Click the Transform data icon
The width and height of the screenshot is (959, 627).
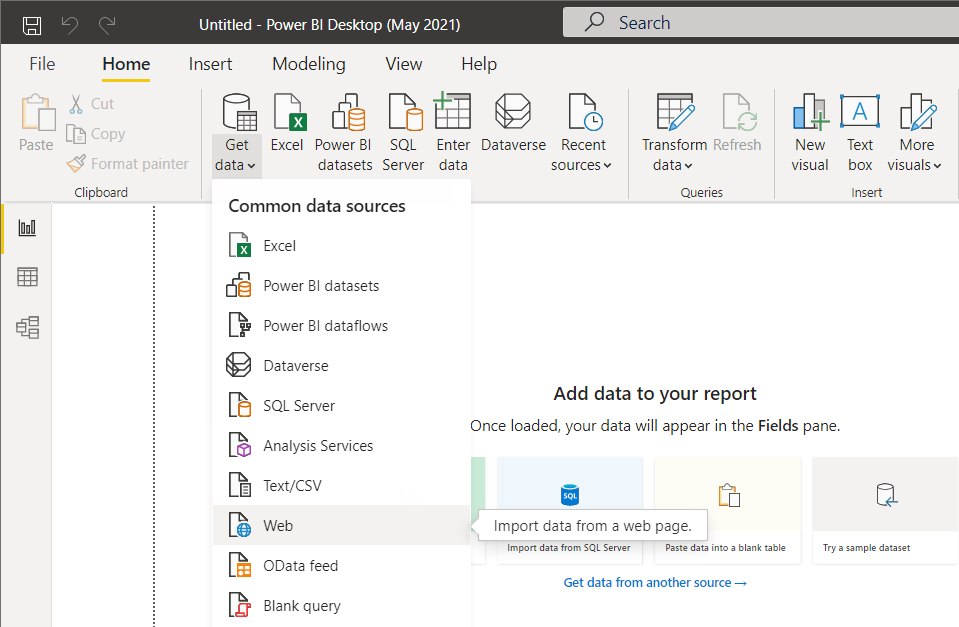click(x=675, y=112)
